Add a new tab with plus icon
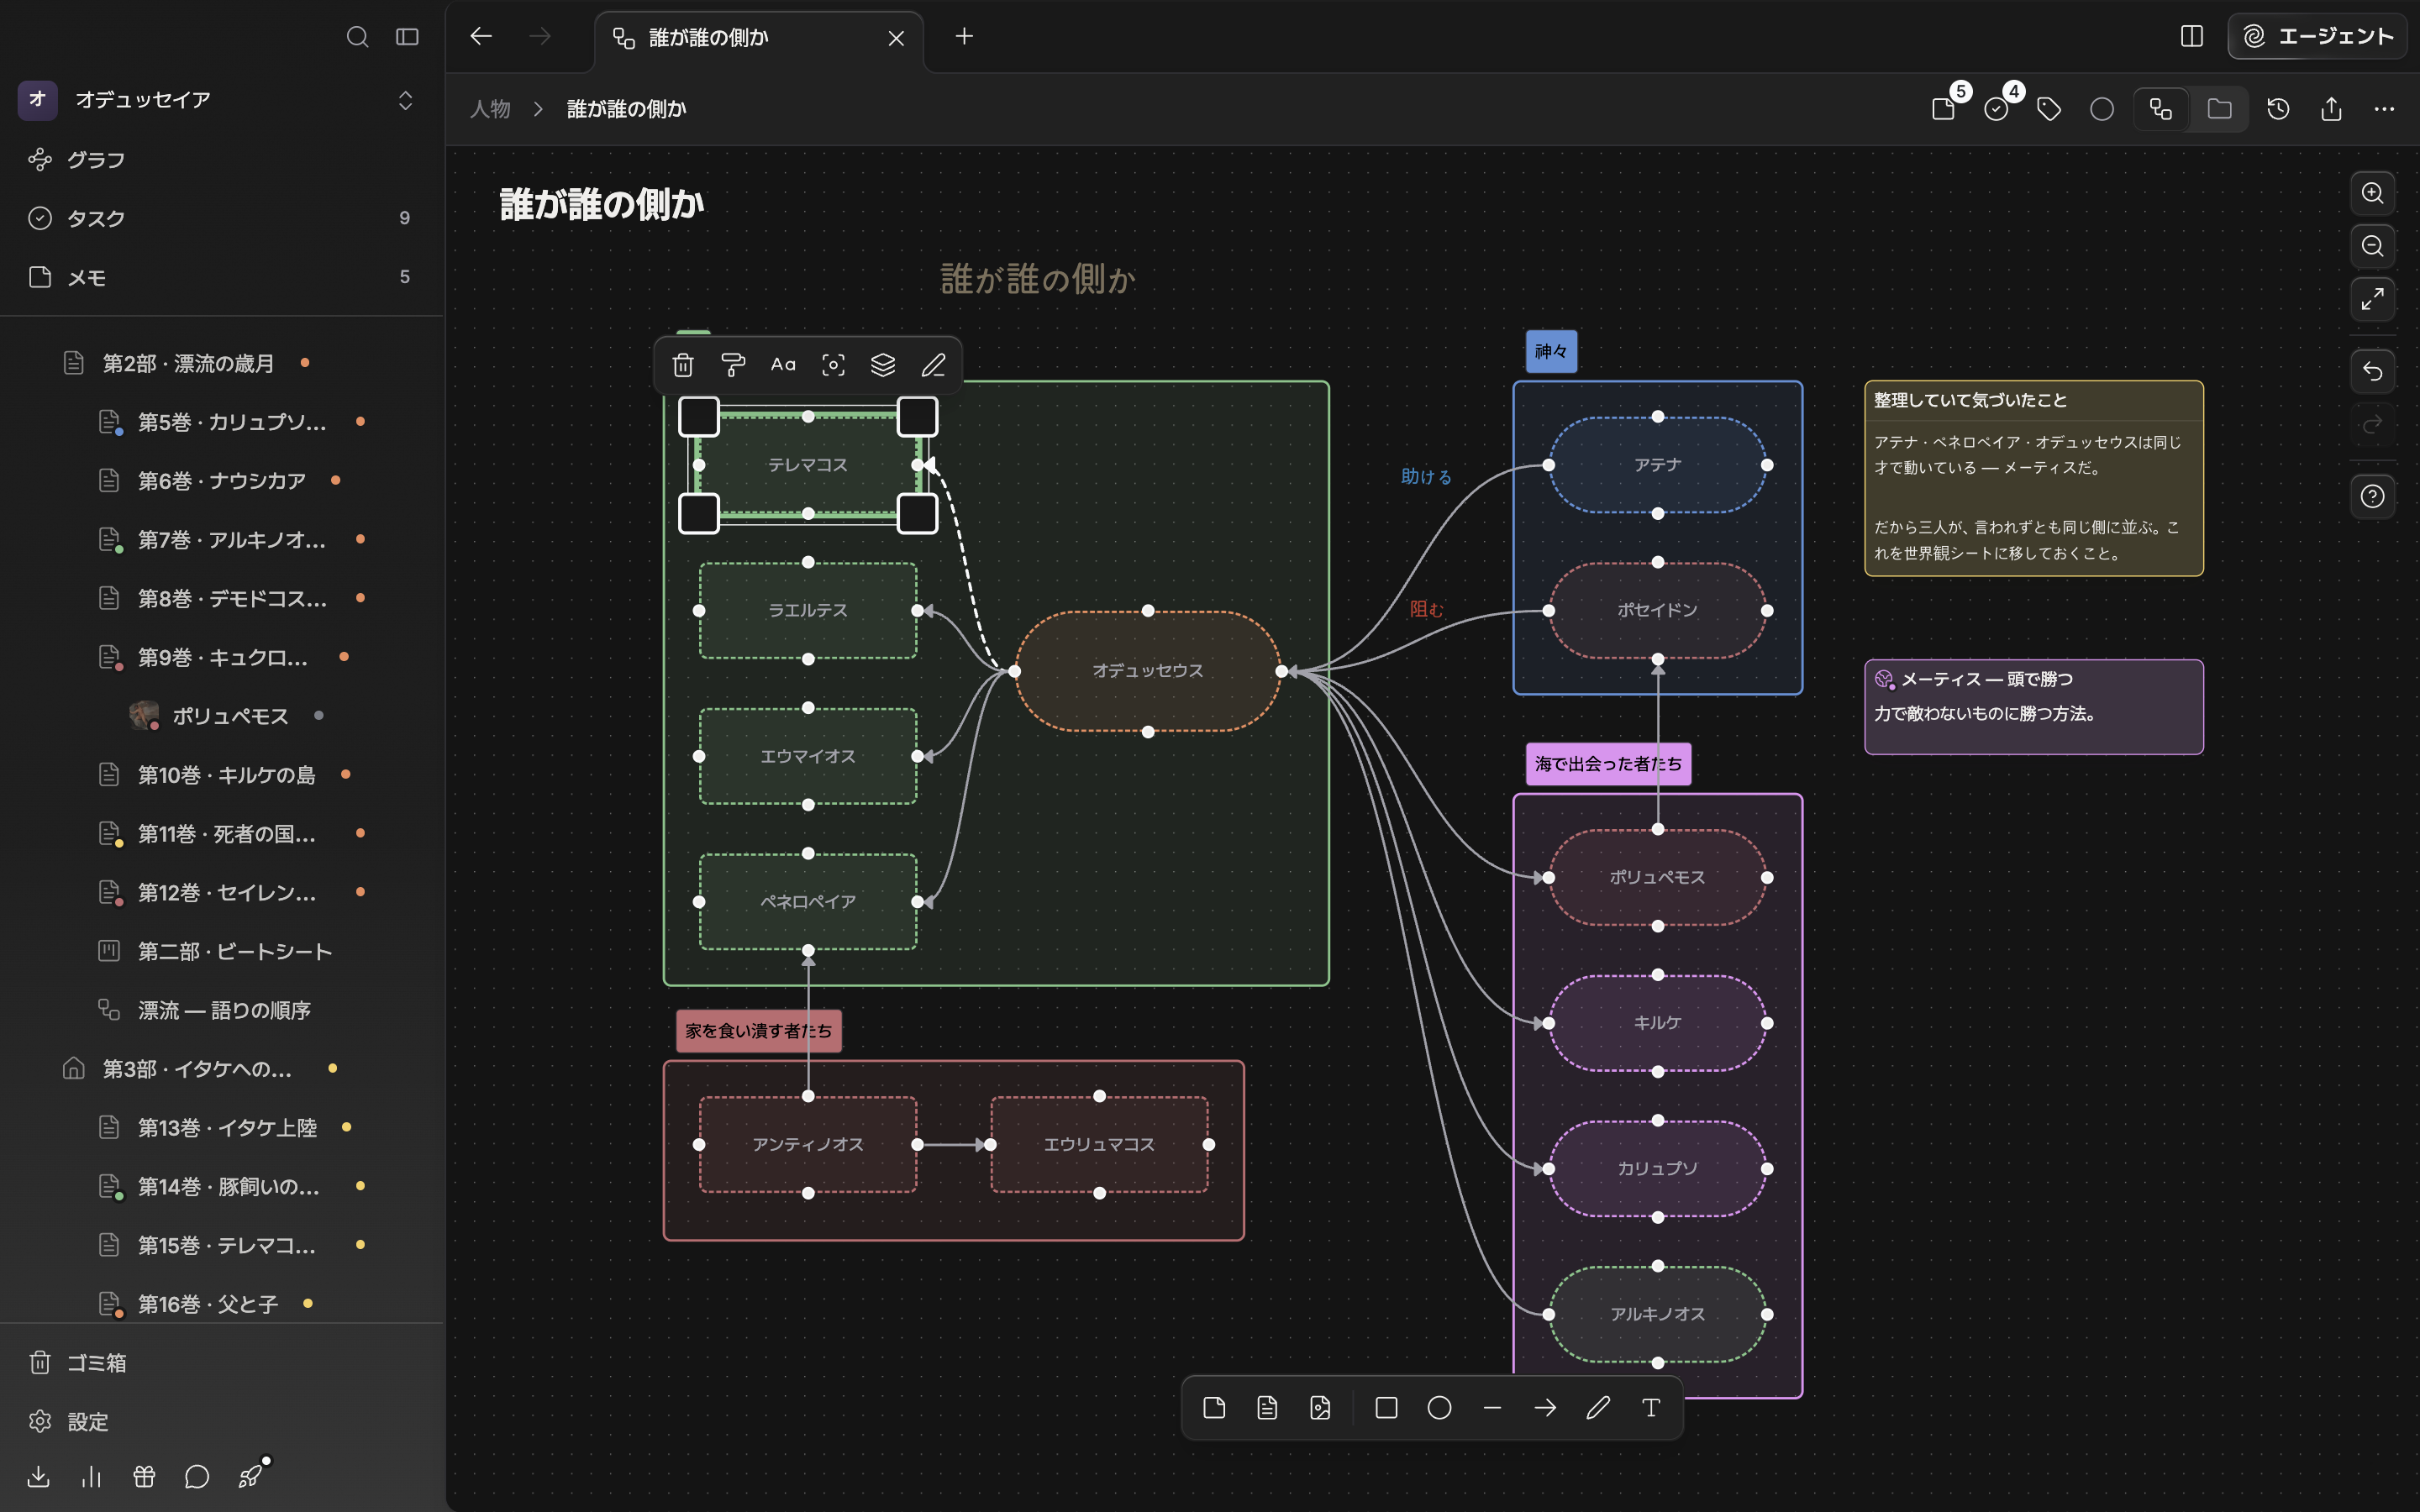Image resolution: width=2420 pixels, height=1512 pixels. click(x=964, y=36)
